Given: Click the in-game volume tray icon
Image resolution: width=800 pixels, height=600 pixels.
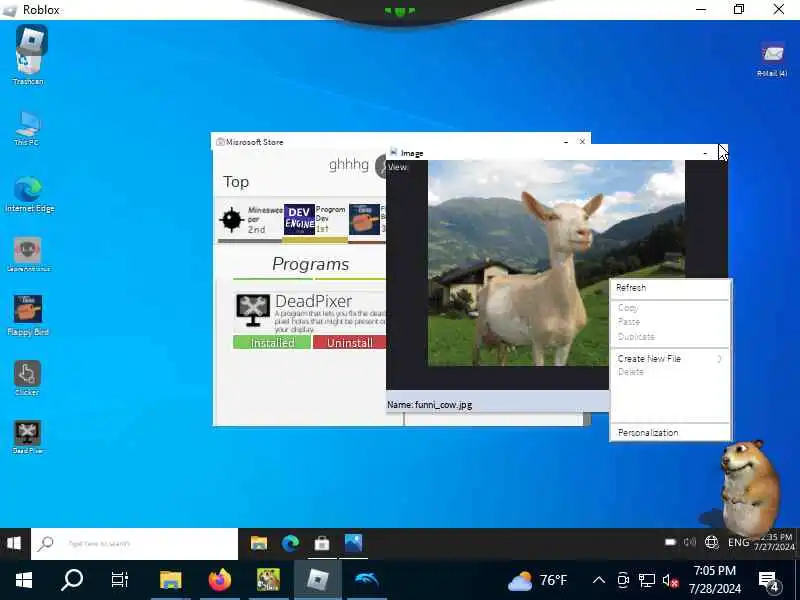Looking at the screenshot, I should 690,542.
